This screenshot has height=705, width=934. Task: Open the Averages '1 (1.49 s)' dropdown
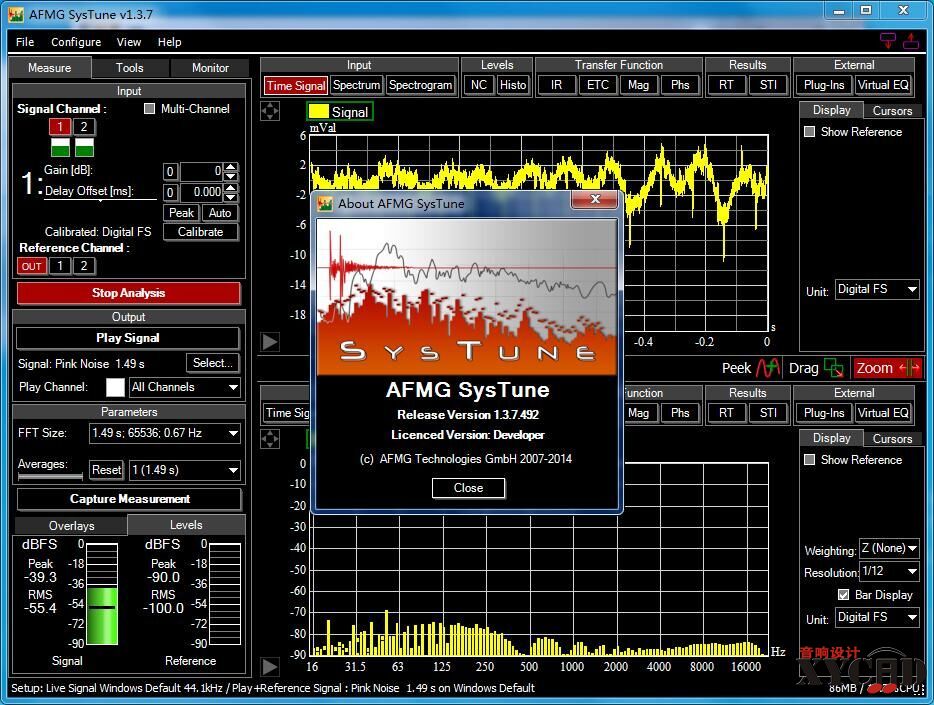[185, 470]
